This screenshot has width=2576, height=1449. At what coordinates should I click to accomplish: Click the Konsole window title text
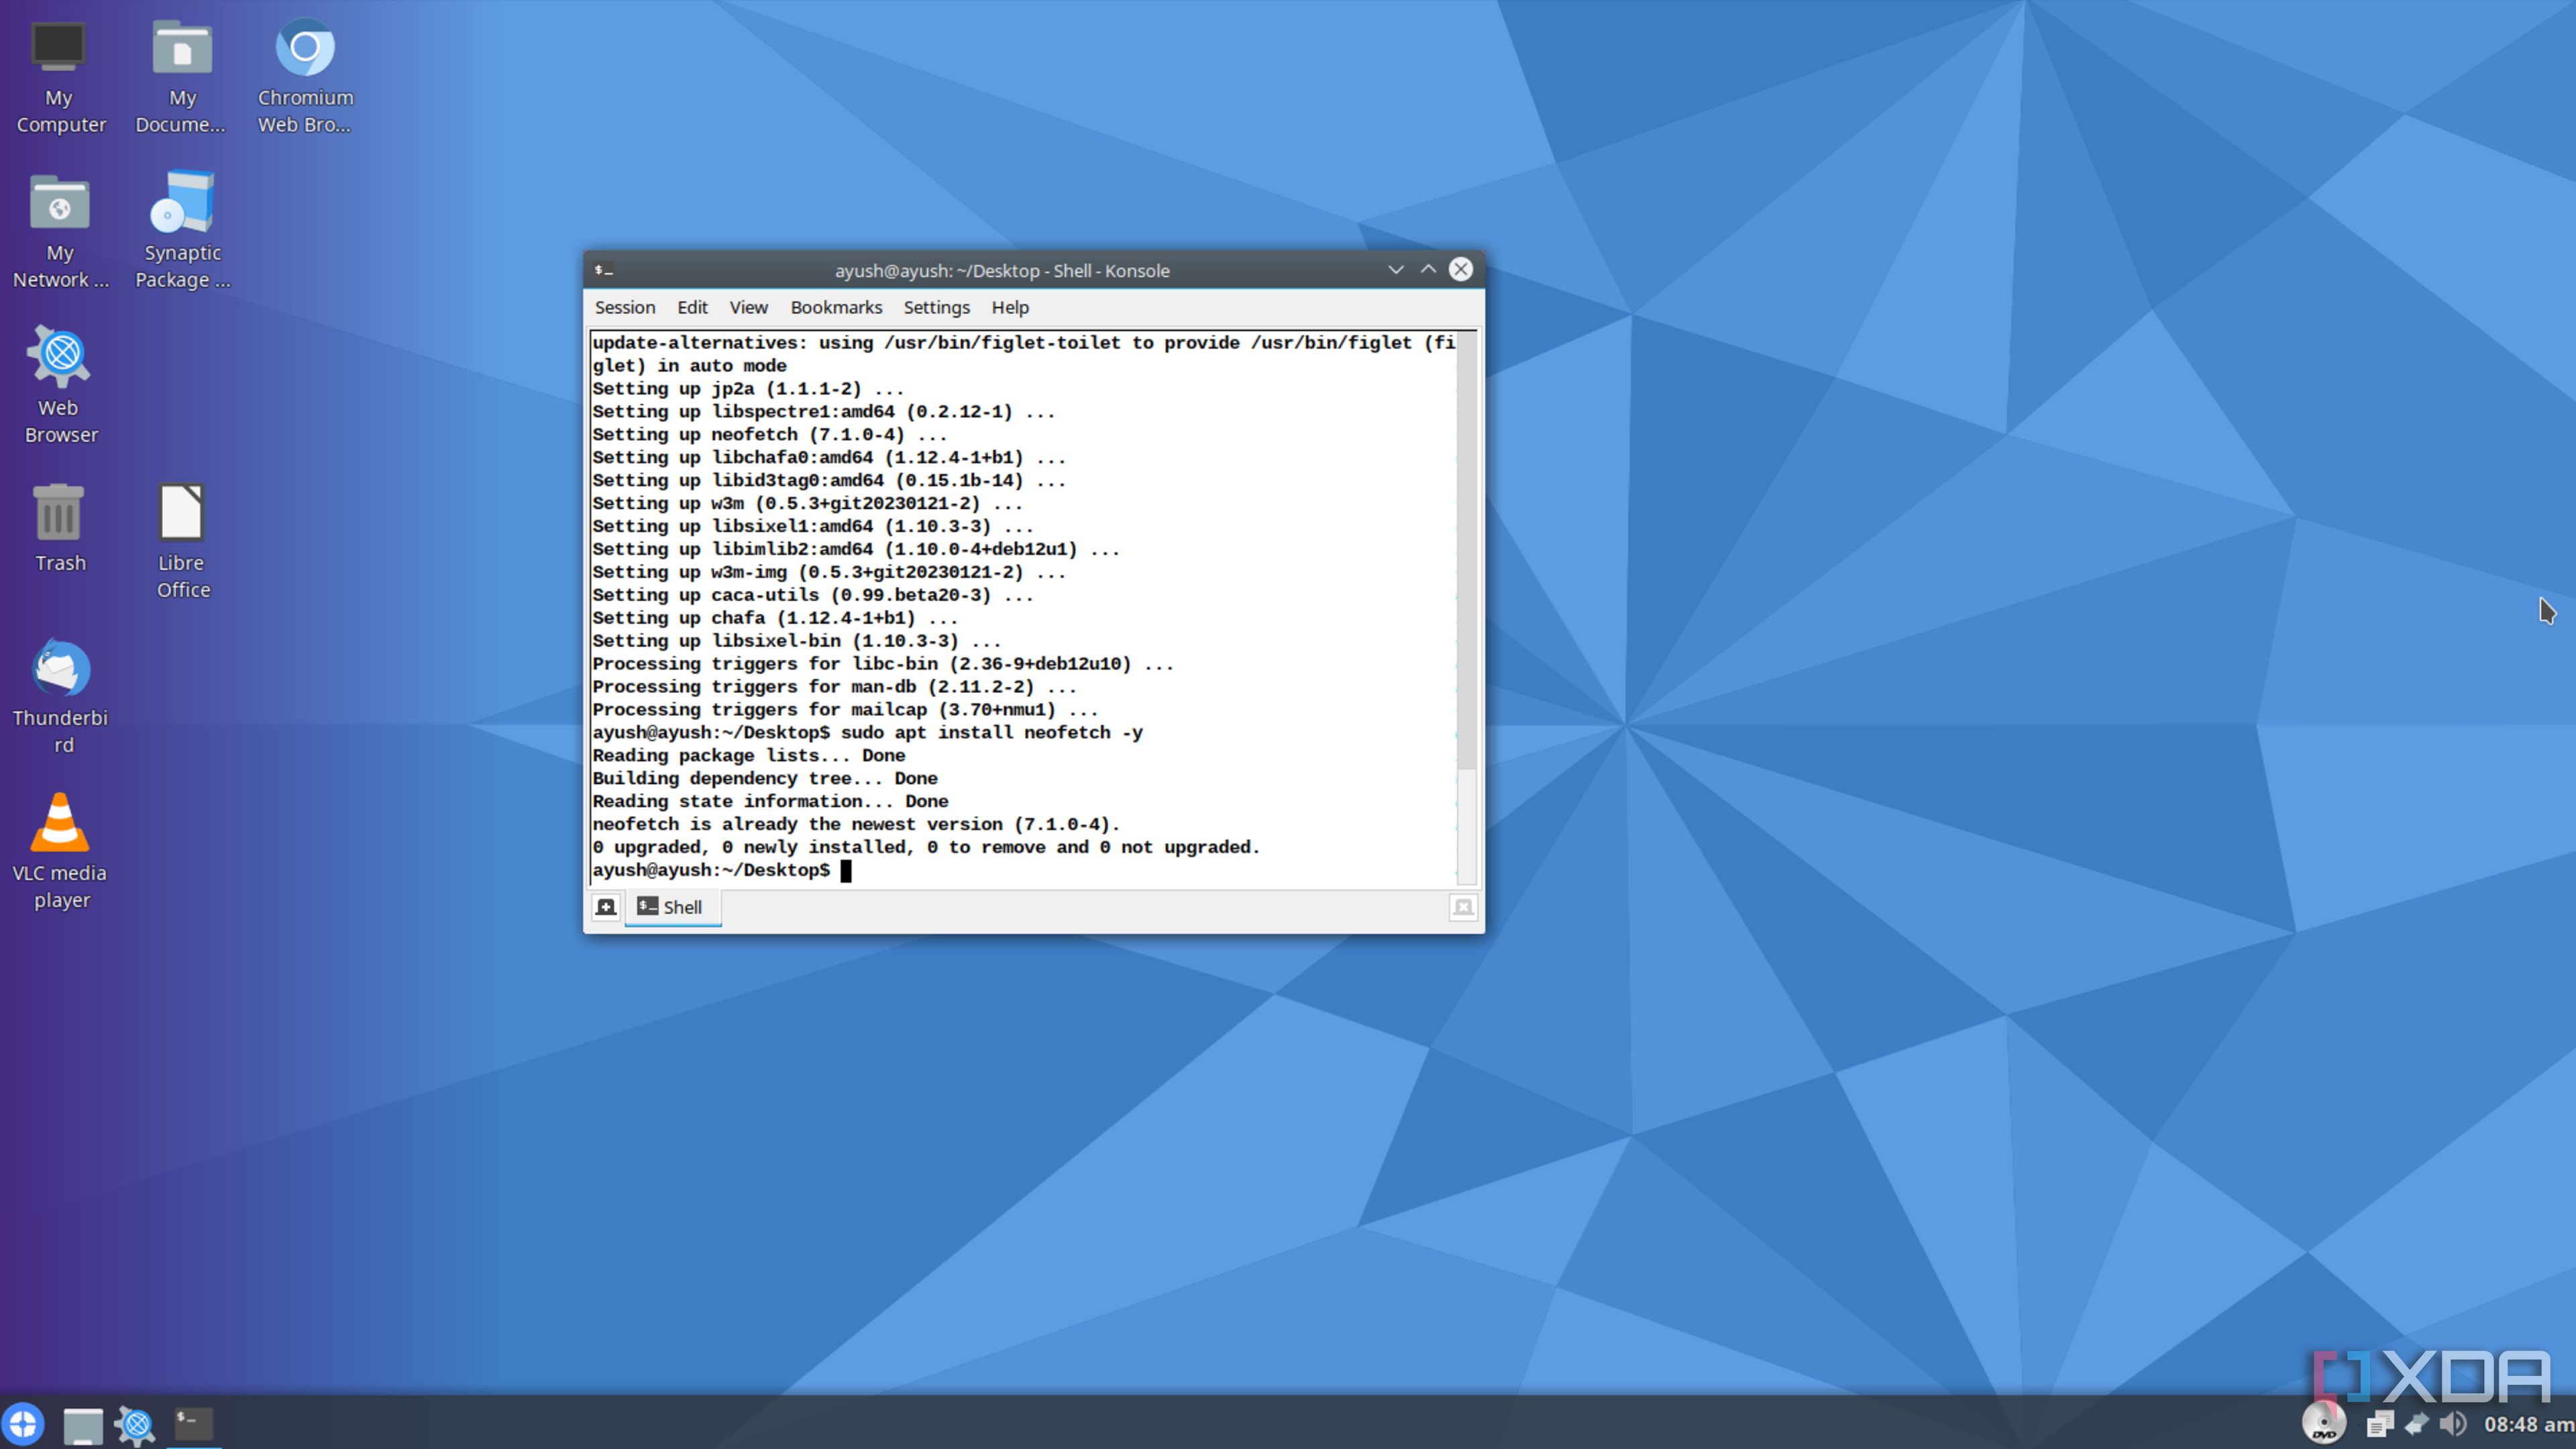[1002, 271]
